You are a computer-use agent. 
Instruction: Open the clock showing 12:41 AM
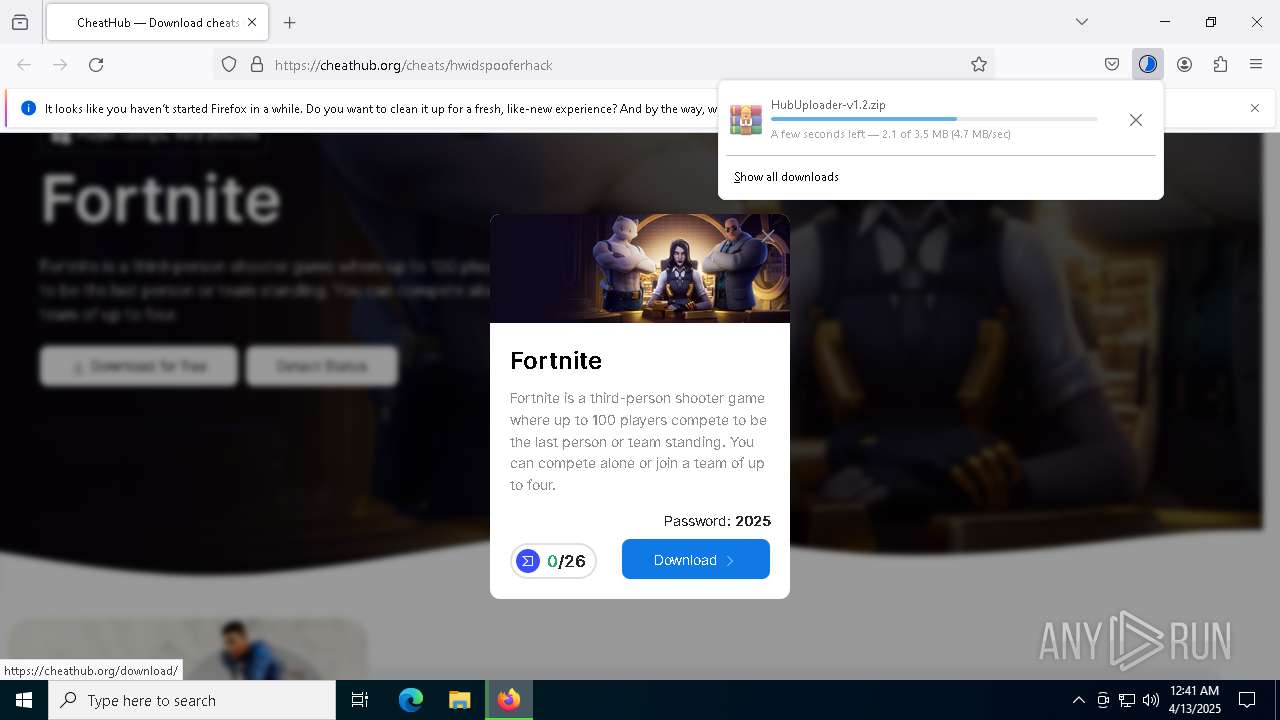[x=1194, y=700]
